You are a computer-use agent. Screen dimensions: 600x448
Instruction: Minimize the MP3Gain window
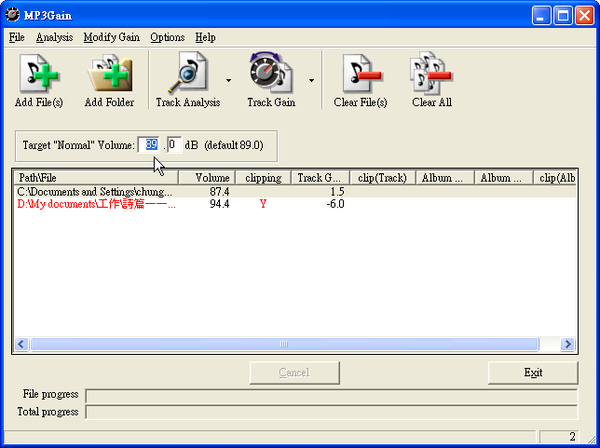click(541, 16)
